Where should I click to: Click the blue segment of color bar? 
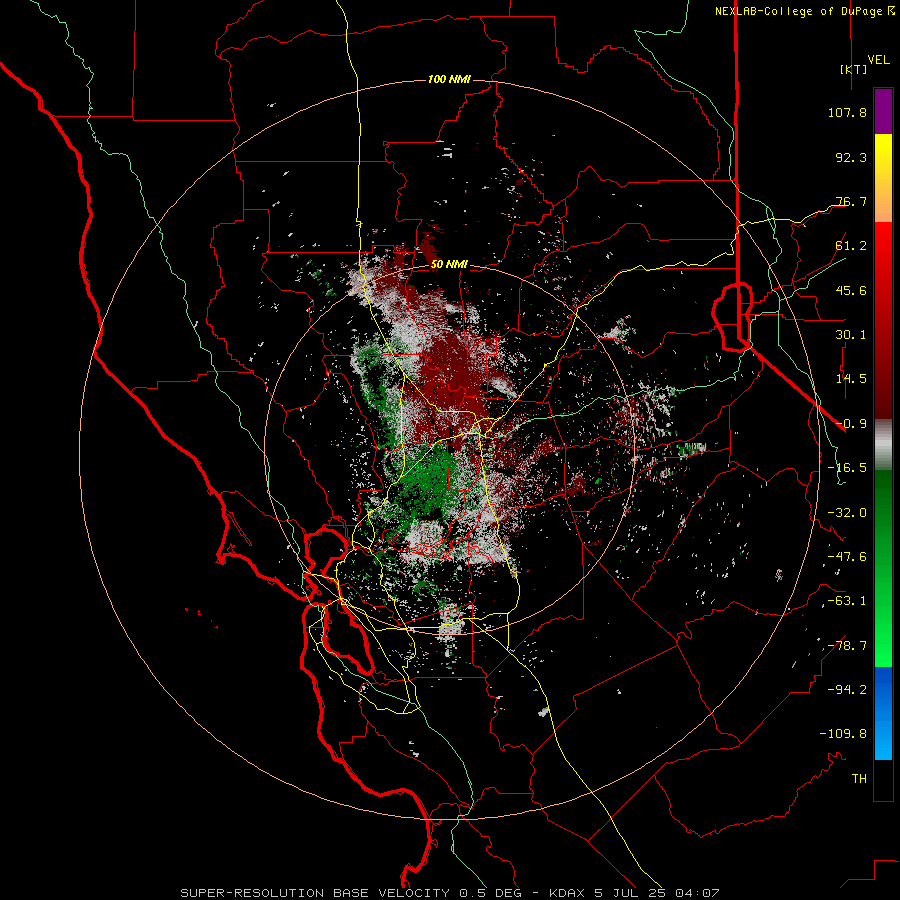click(x=883, y=713)
